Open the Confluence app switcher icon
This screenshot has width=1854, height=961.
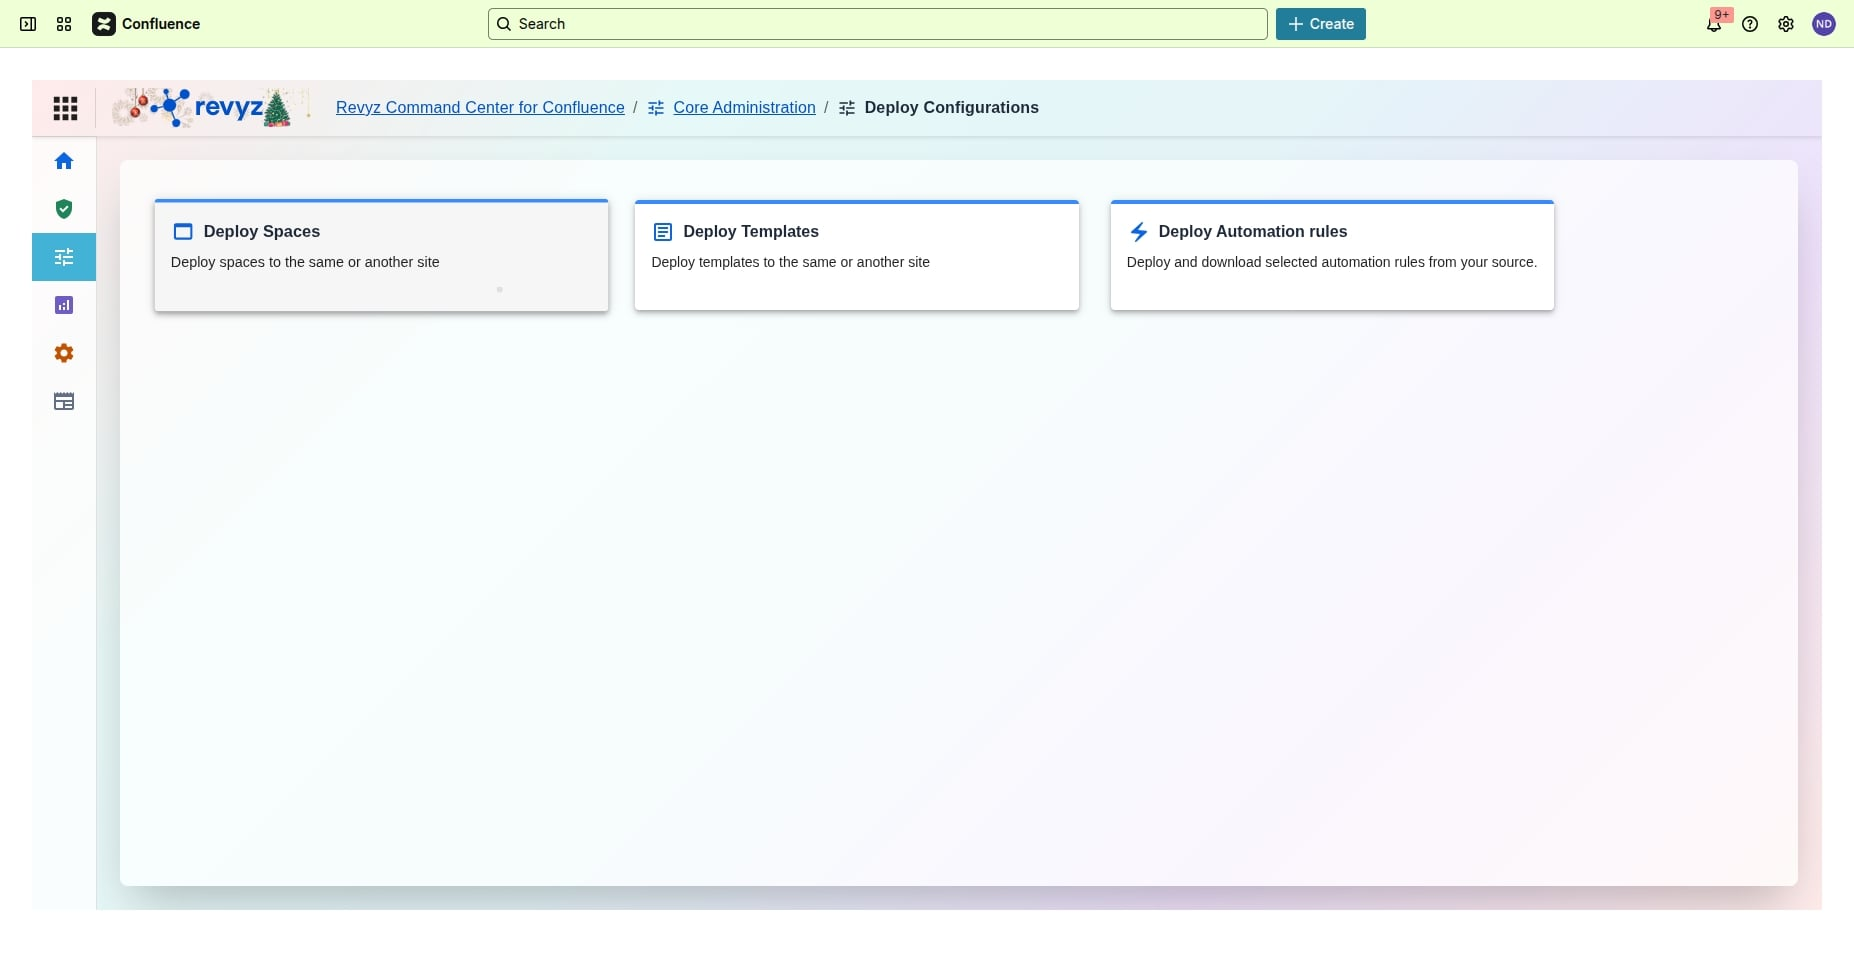coord(64,24)
